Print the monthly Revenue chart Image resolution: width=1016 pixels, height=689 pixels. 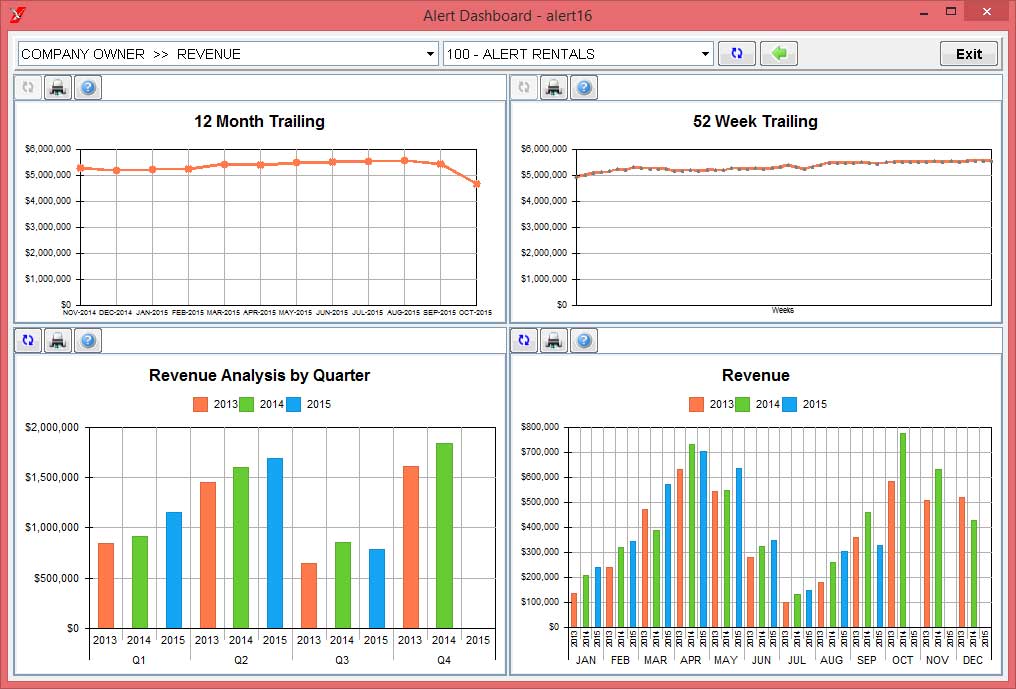point(554,341)
